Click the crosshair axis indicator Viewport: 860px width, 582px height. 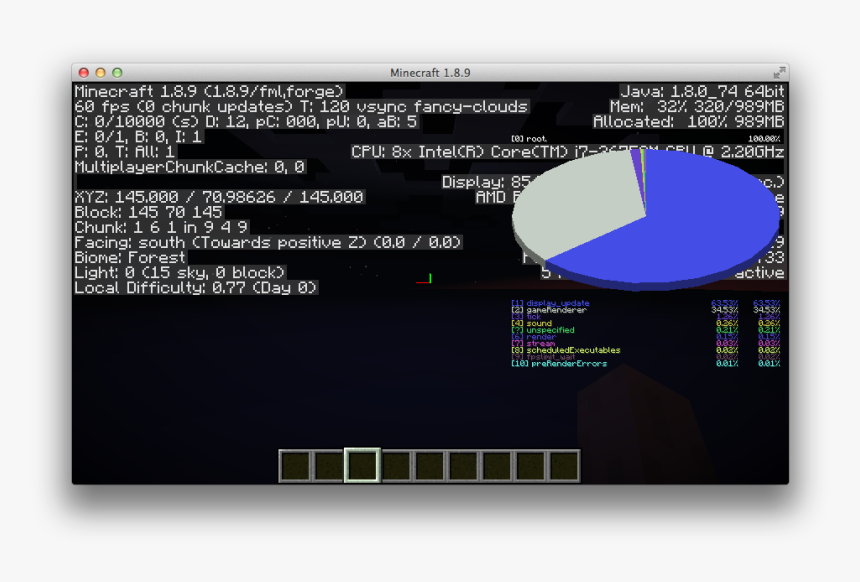[x=428, y=280]
